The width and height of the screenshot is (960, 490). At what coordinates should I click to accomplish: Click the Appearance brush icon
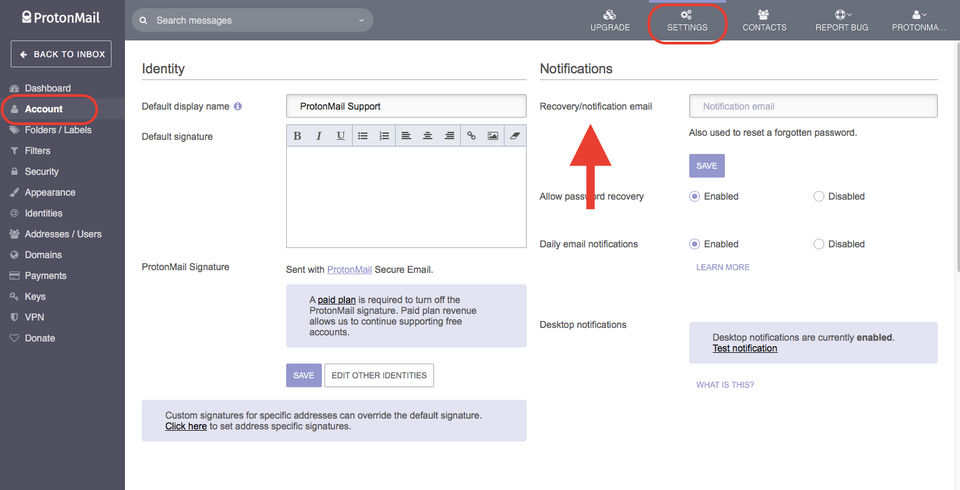click(14, 192)
